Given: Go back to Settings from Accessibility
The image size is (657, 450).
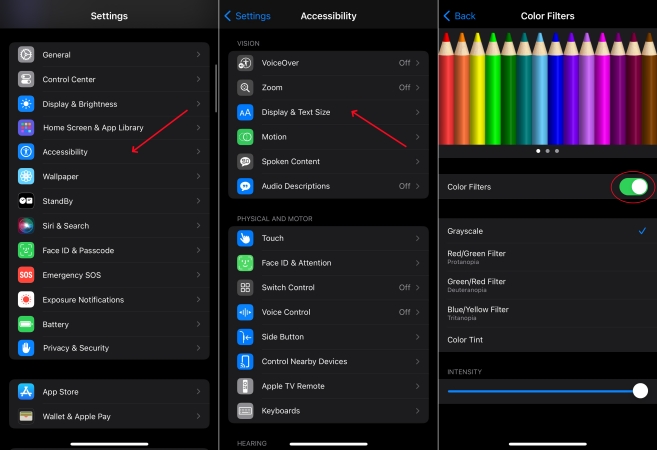Looking at the screenshot, I should pos(247,16).
